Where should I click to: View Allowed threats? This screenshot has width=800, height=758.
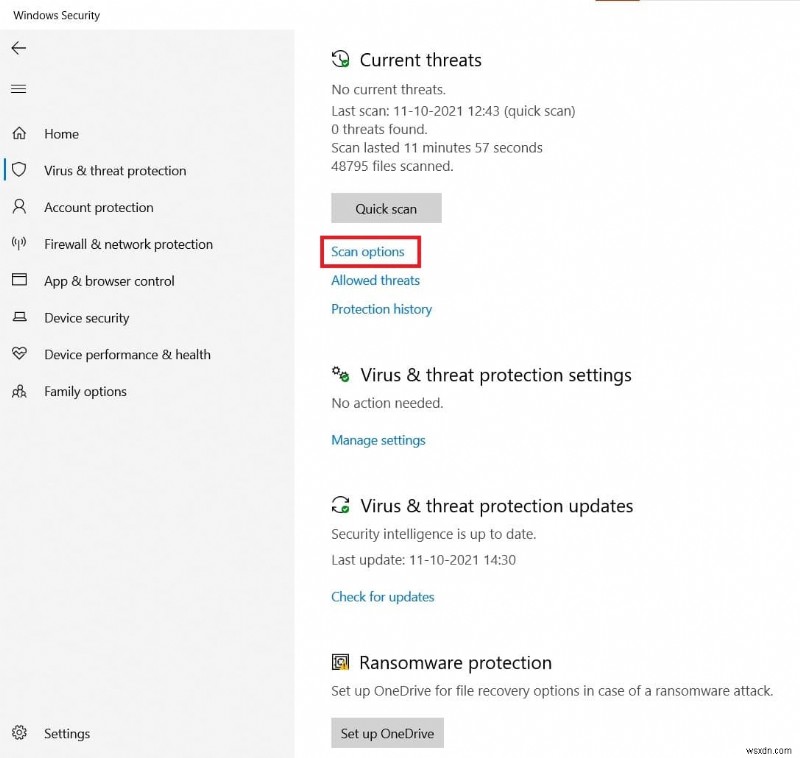tap(375, 280)
